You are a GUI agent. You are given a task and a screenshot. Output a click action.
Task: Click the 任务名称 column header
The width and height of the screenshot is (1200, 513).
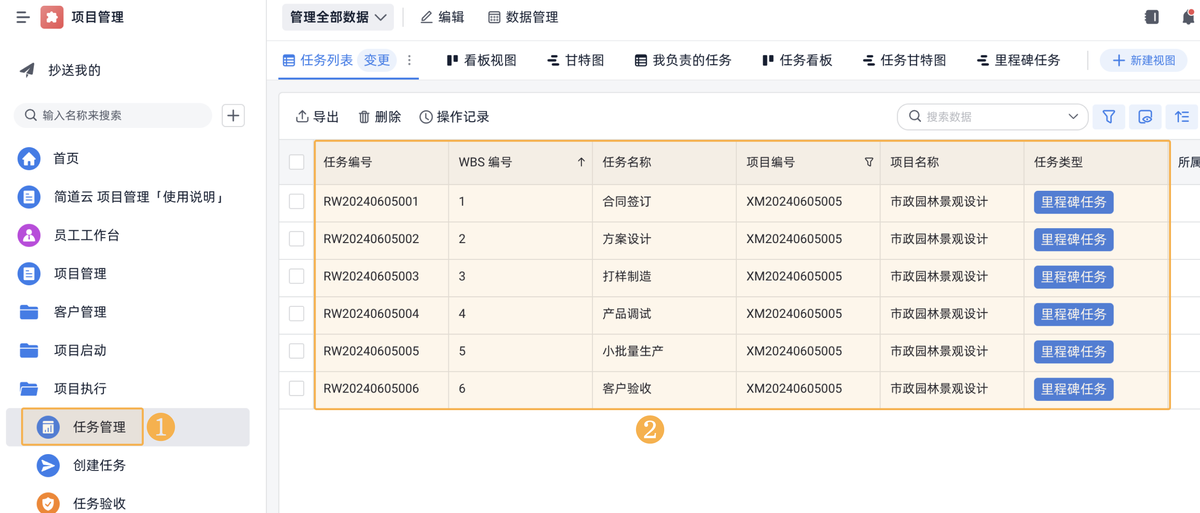click(x=664, y=162)
